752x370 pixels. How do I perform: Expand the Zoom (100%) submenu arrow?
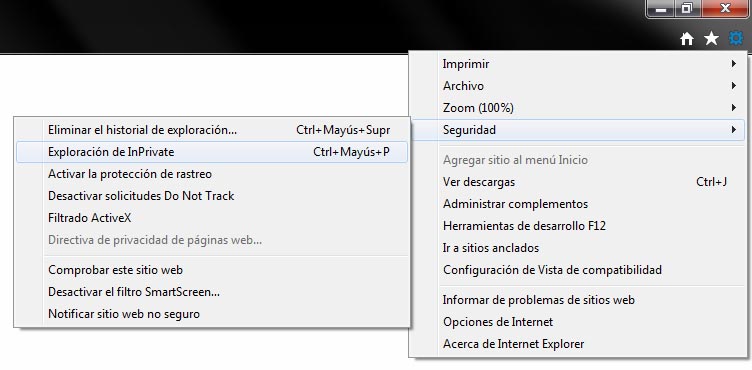(x=734, y=108)
